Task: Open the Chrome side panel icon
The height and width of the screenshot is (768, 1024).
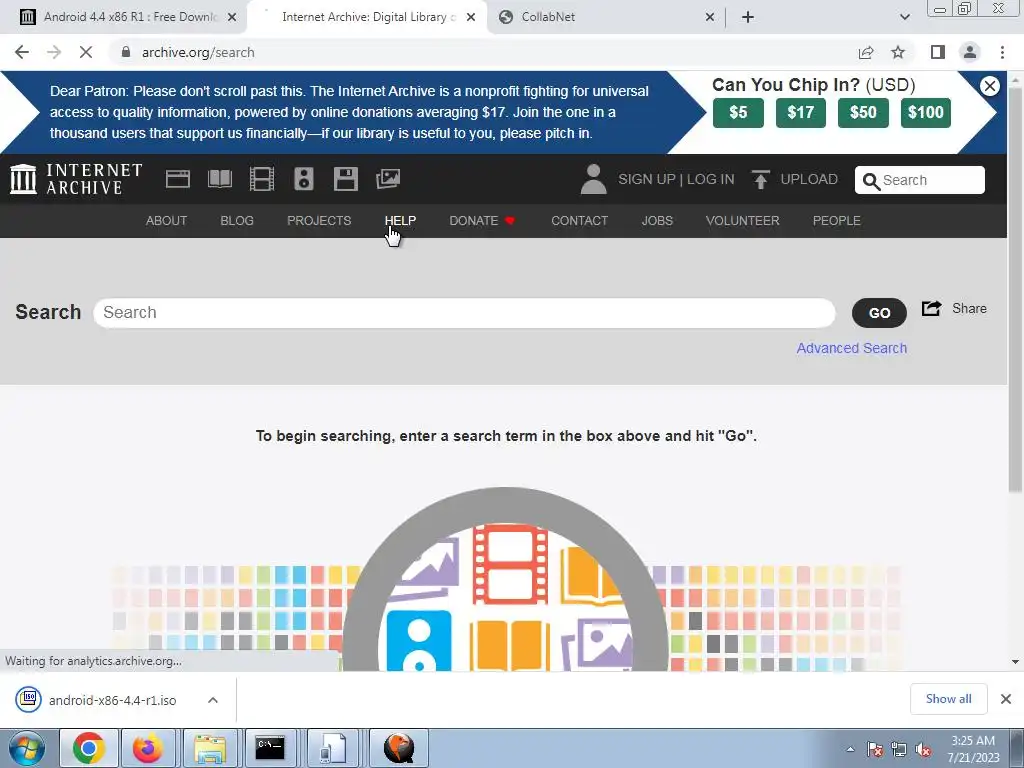Action: 938,52
